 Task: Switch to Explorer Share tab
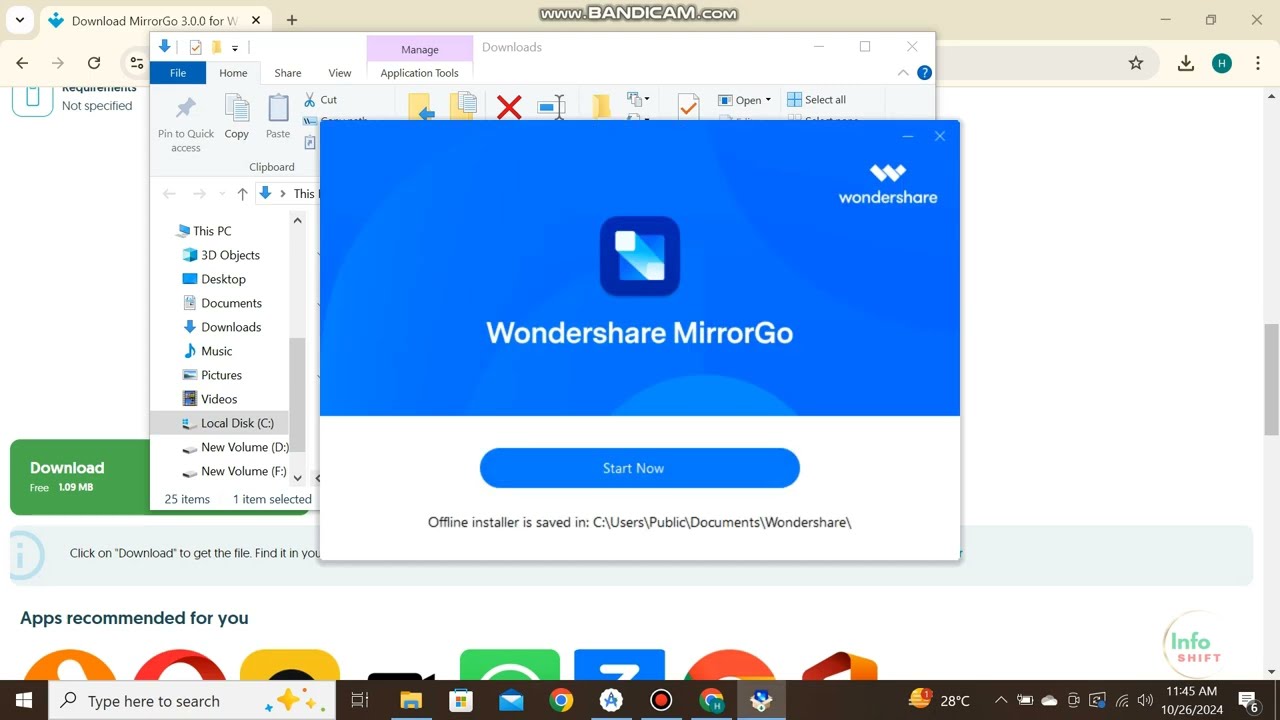[288, 73]
